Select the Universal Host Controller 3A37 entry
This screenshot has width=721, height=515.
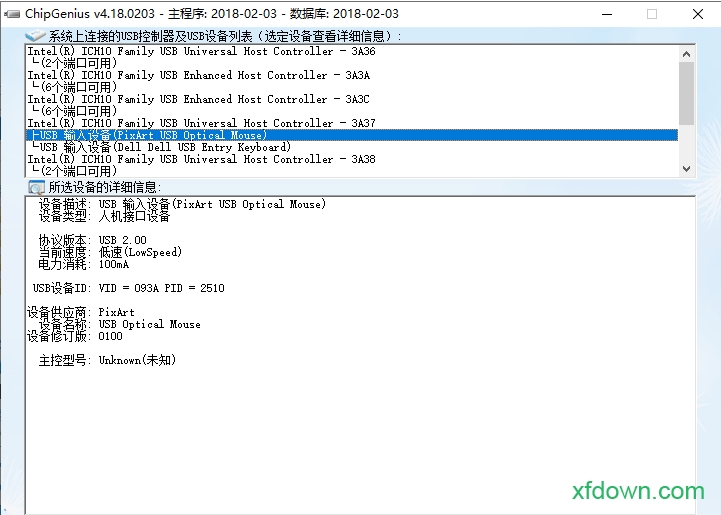tap(200, 123)
